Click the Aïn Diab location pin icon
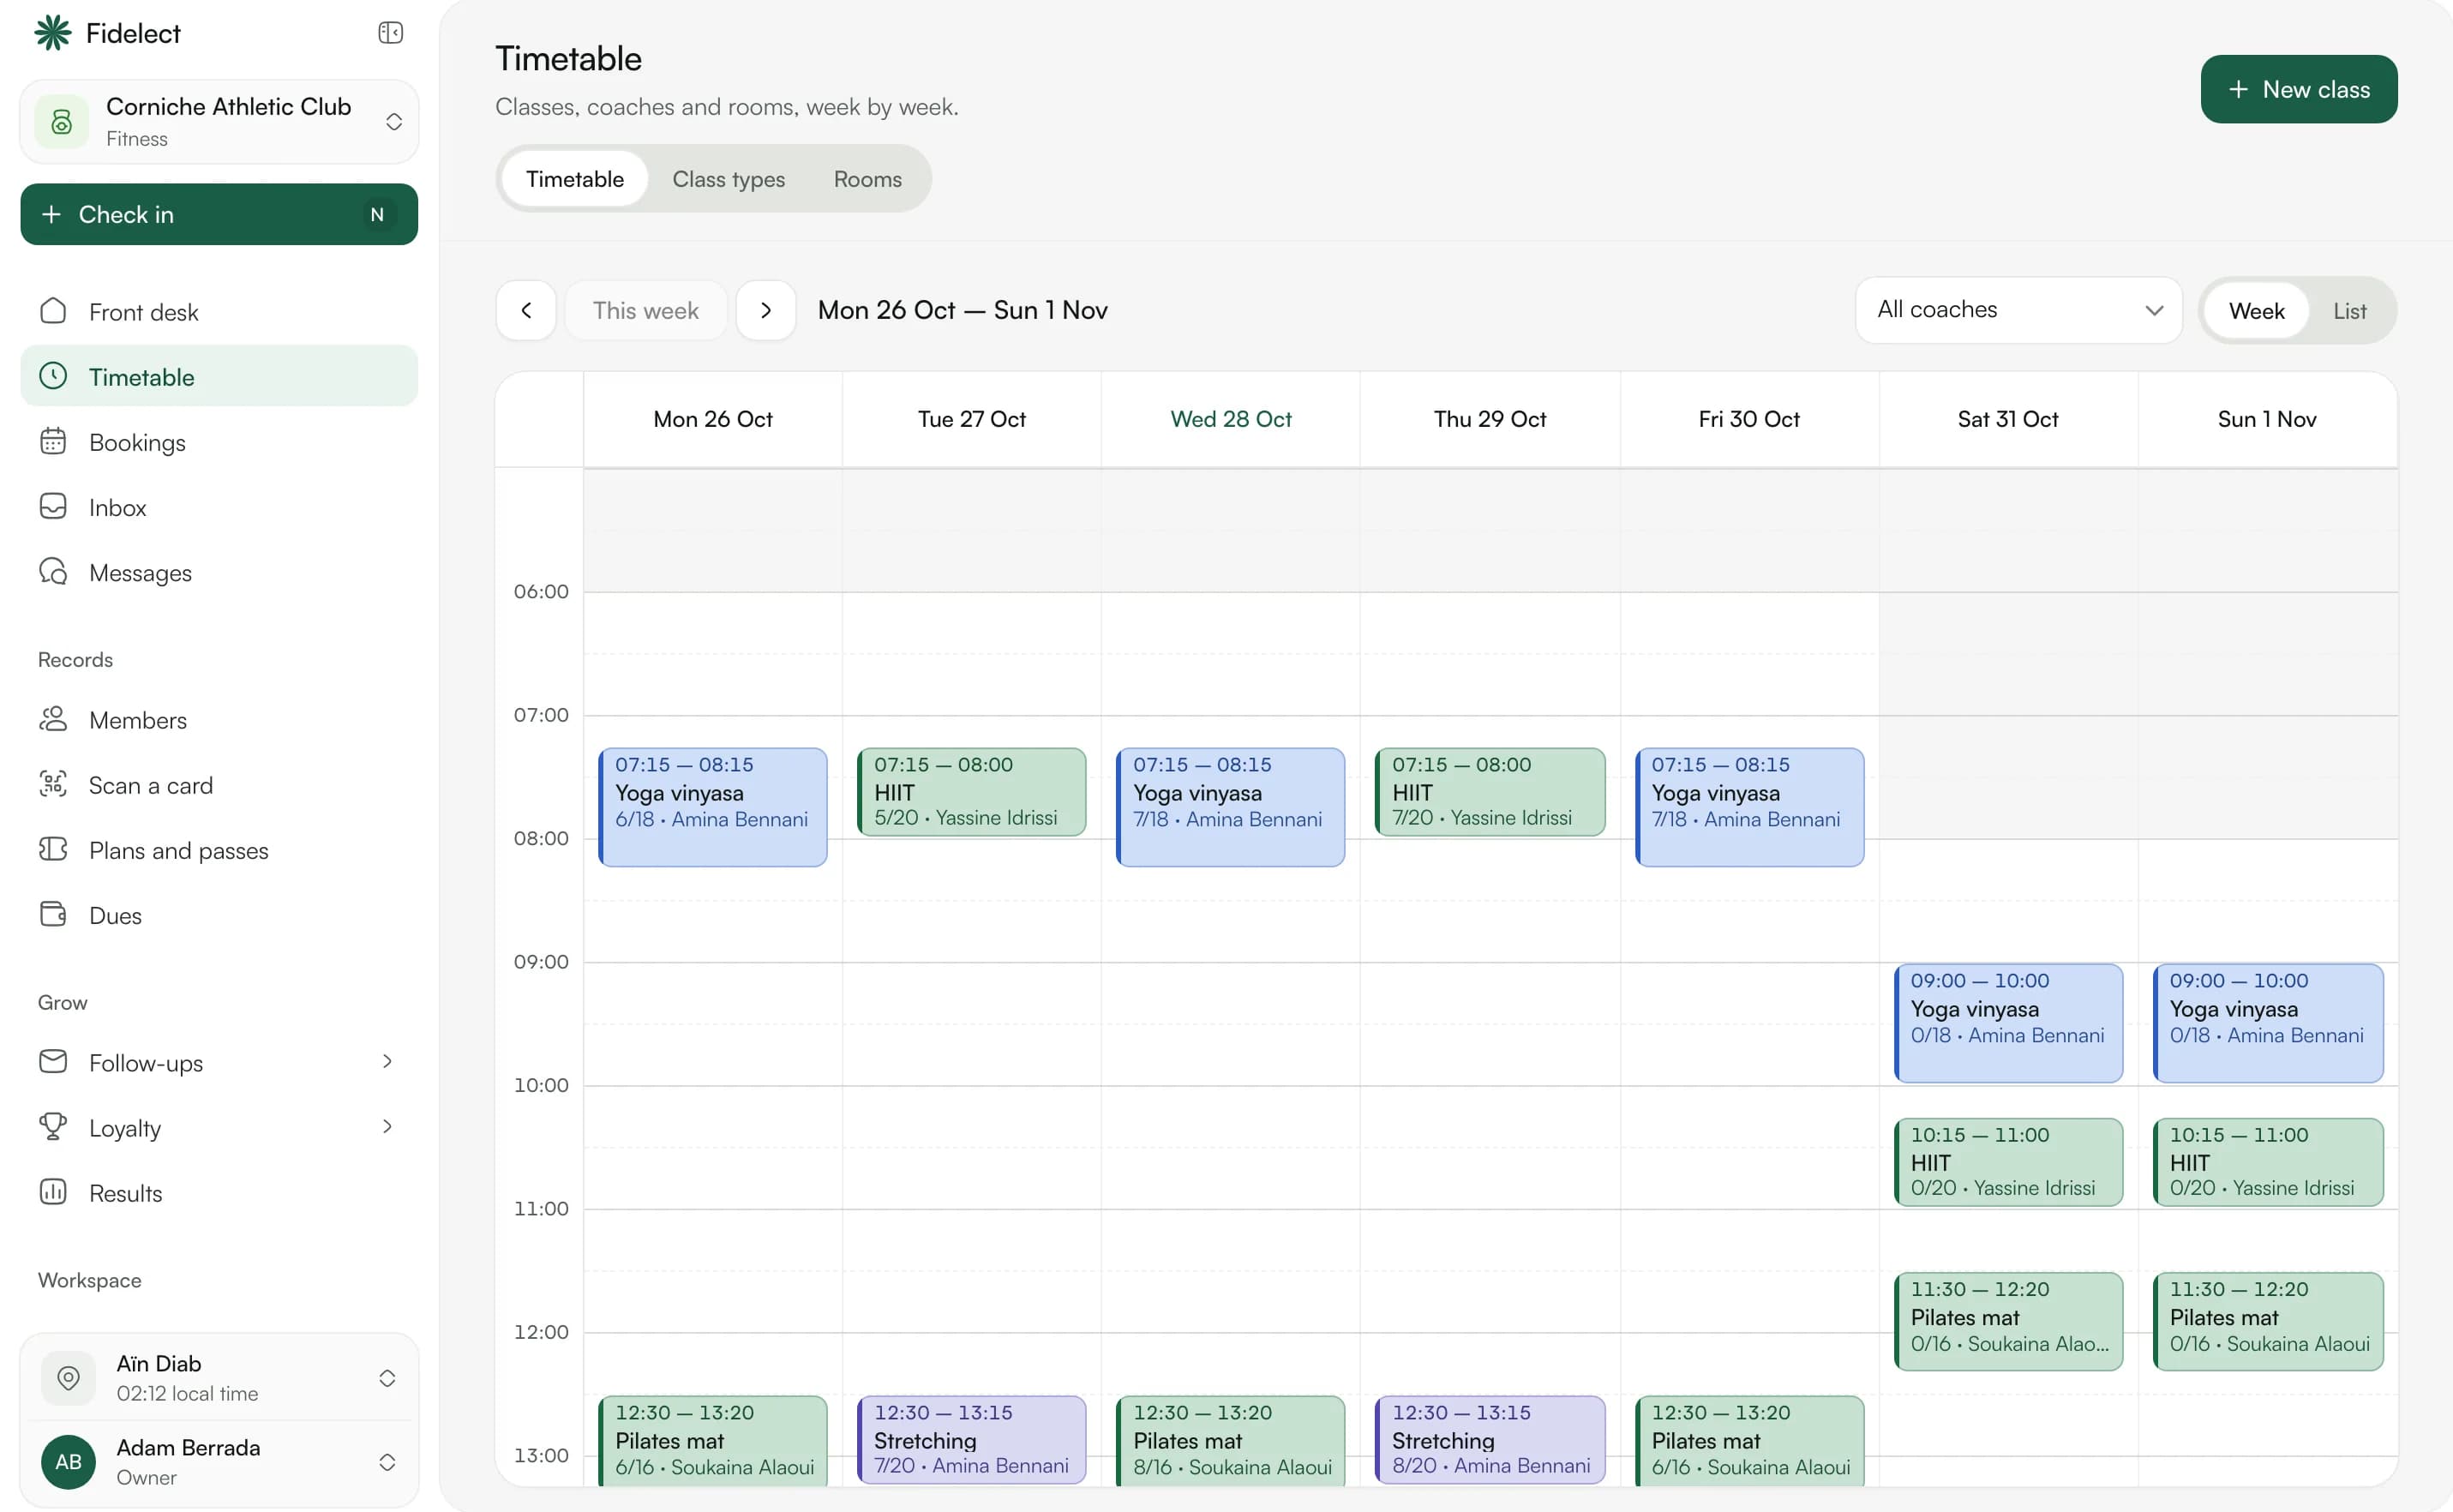The height and width of the screenshot is (1512, 2453). 68,1378
